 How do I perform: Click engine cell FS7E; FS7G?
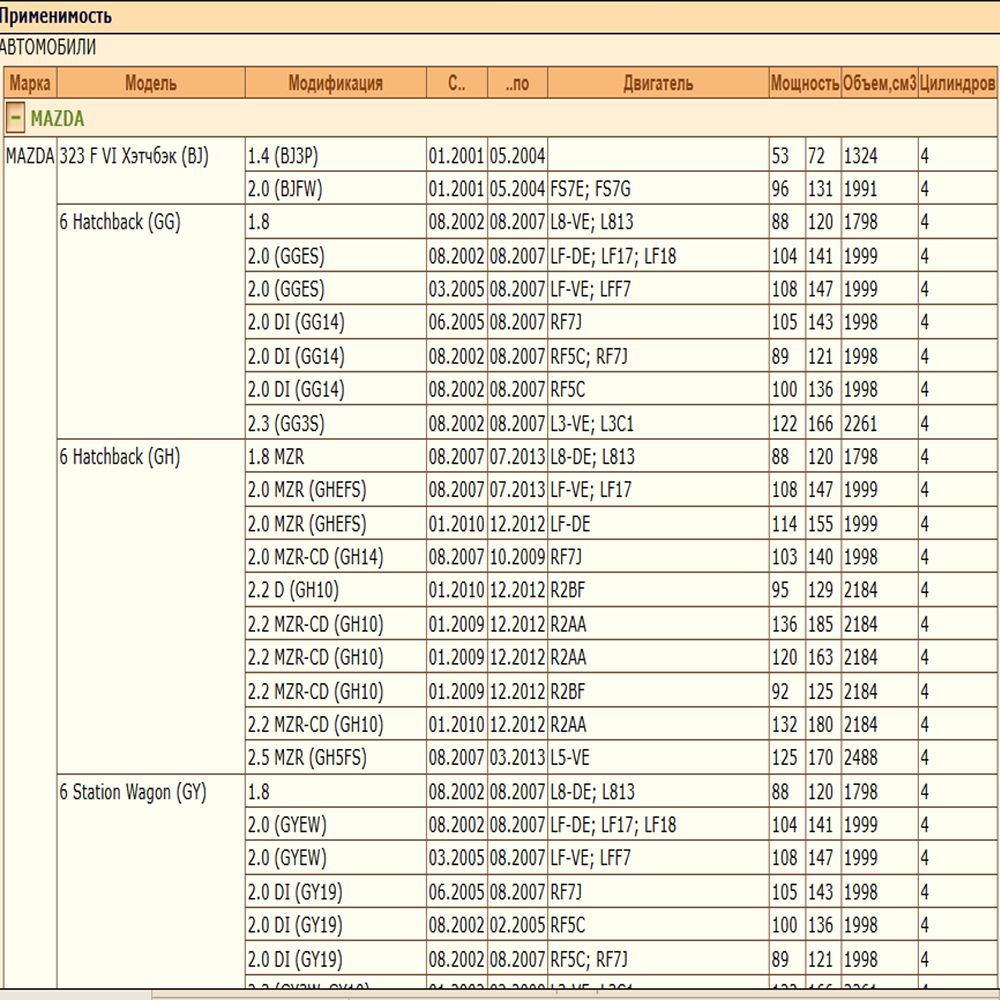658,188
